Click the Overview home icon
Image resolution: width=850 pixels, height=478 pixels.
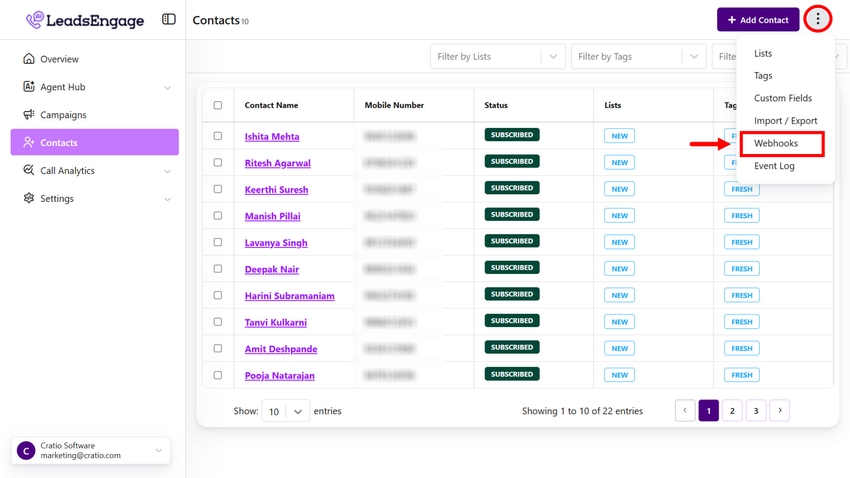point(29,59)
